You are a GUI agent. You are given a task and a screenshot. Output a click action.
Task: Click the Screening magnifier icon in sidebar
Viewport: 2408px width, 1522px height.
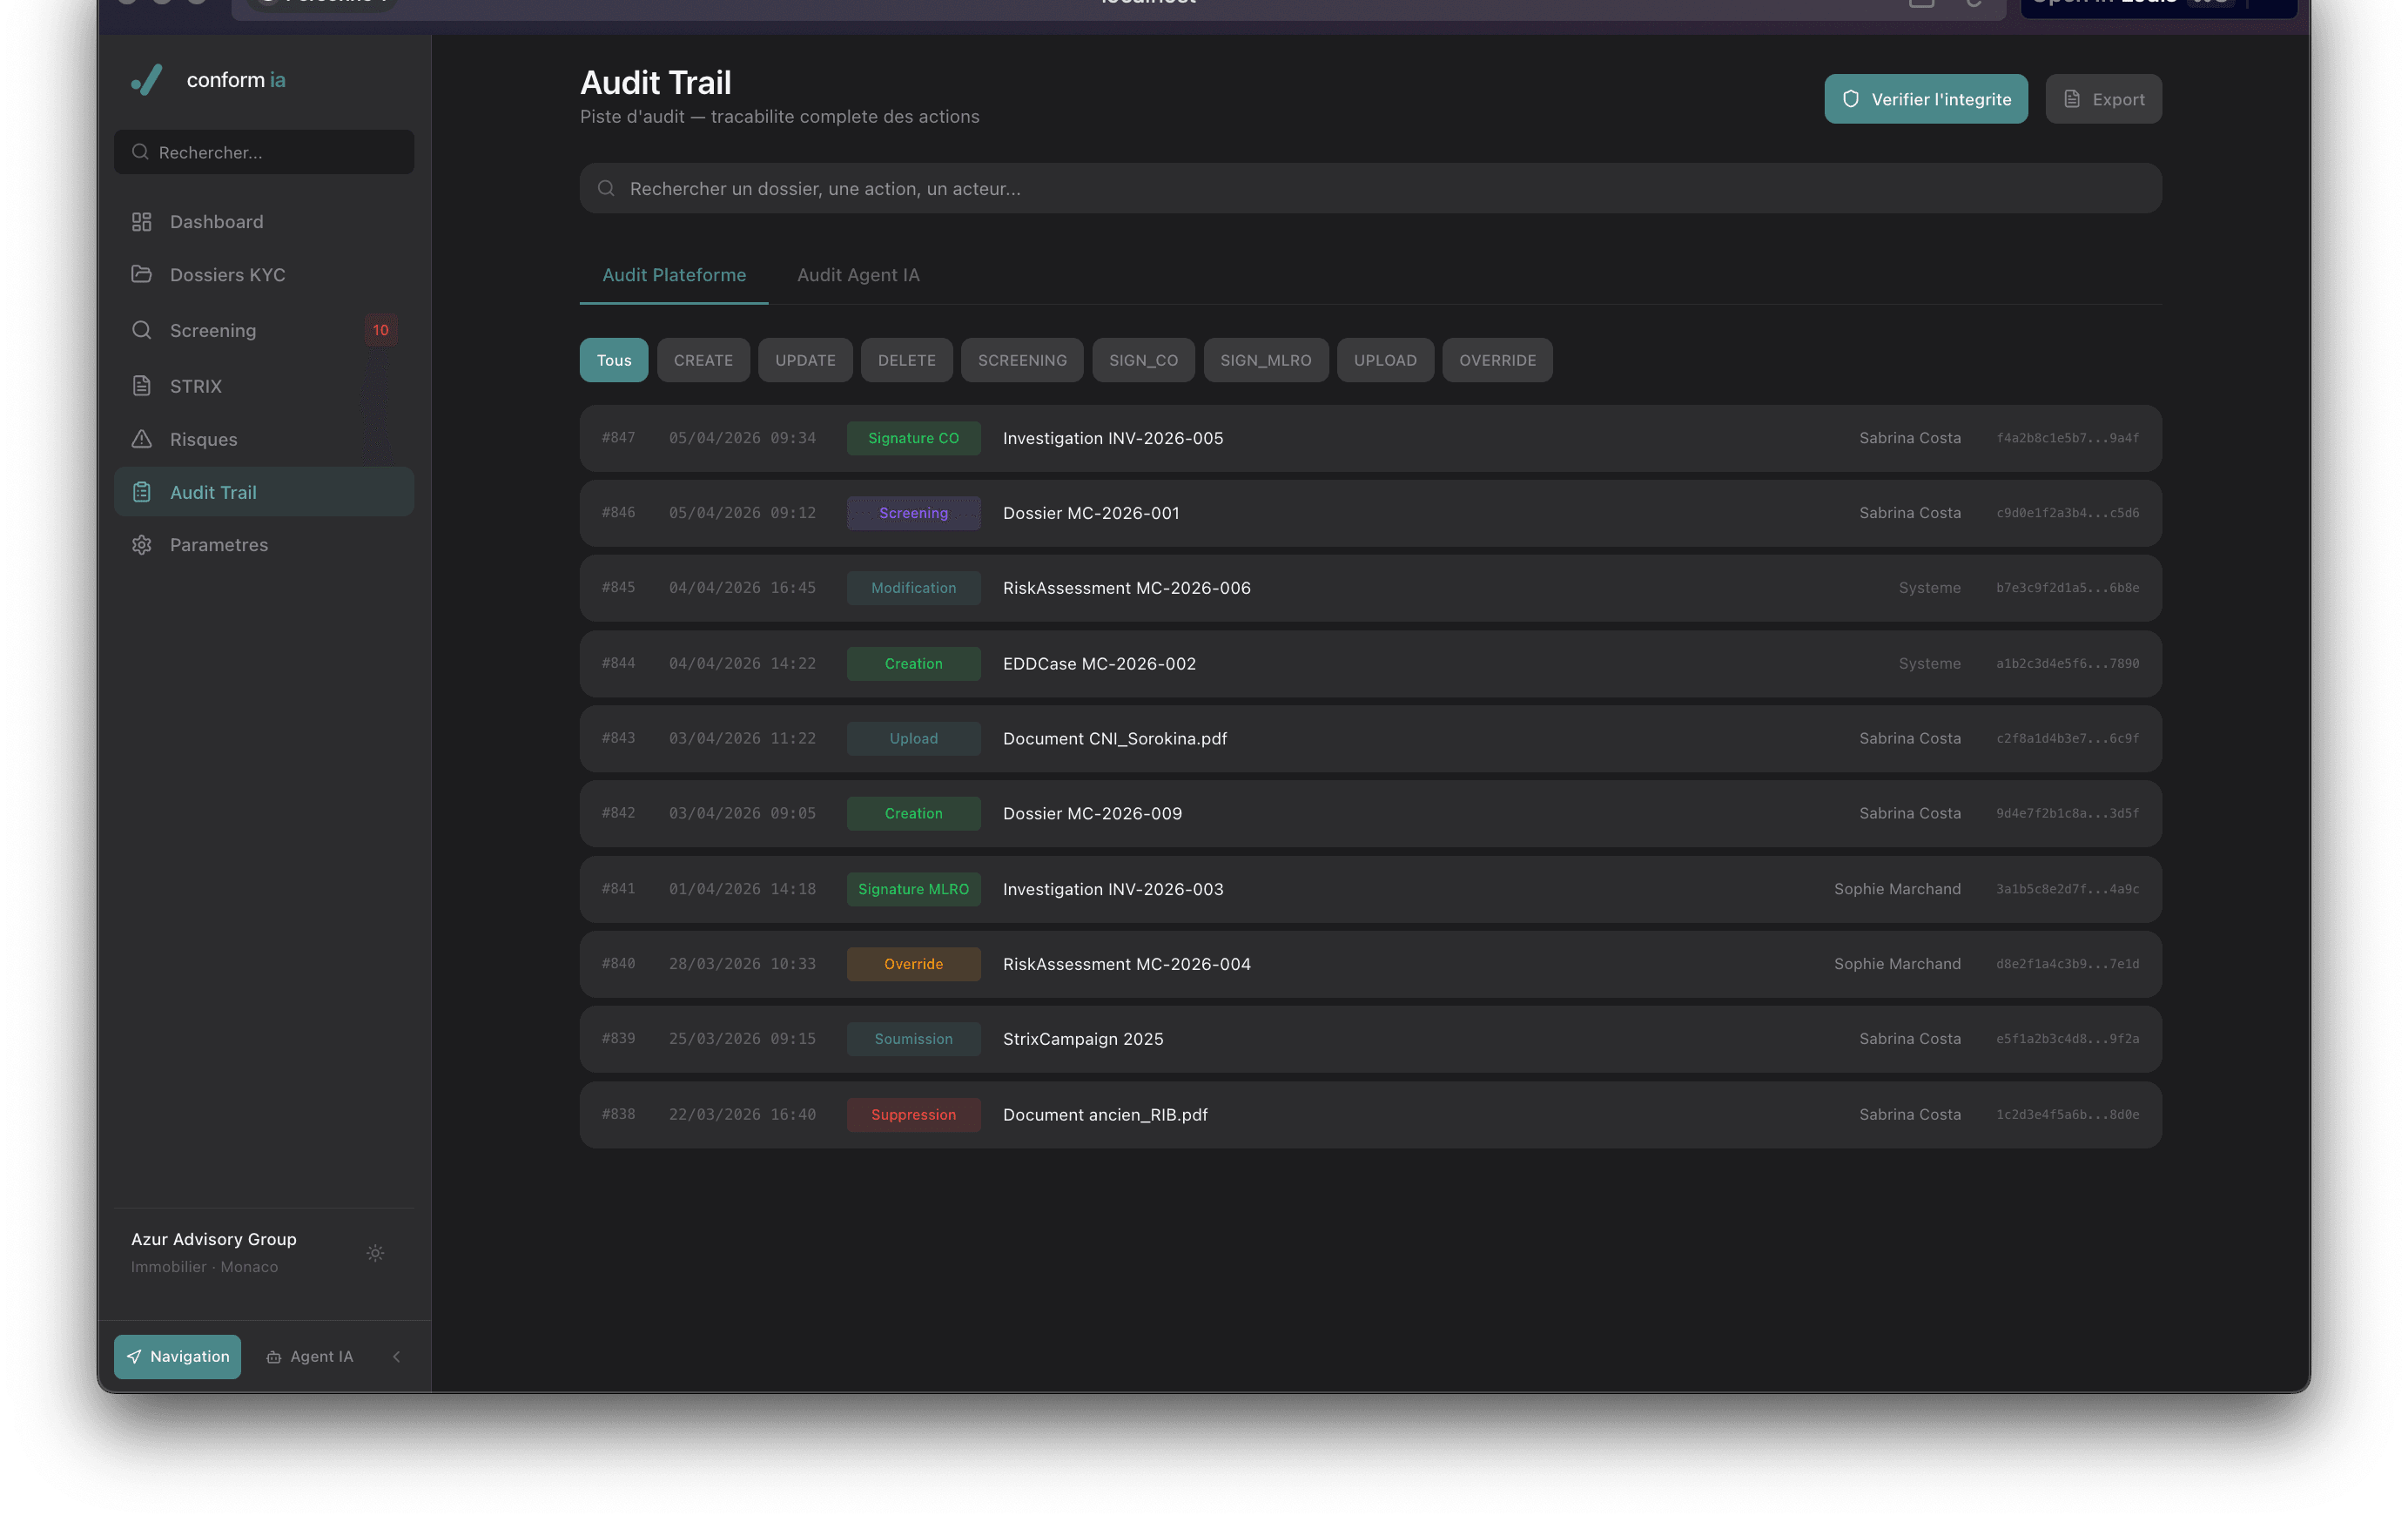pos(141,329)
